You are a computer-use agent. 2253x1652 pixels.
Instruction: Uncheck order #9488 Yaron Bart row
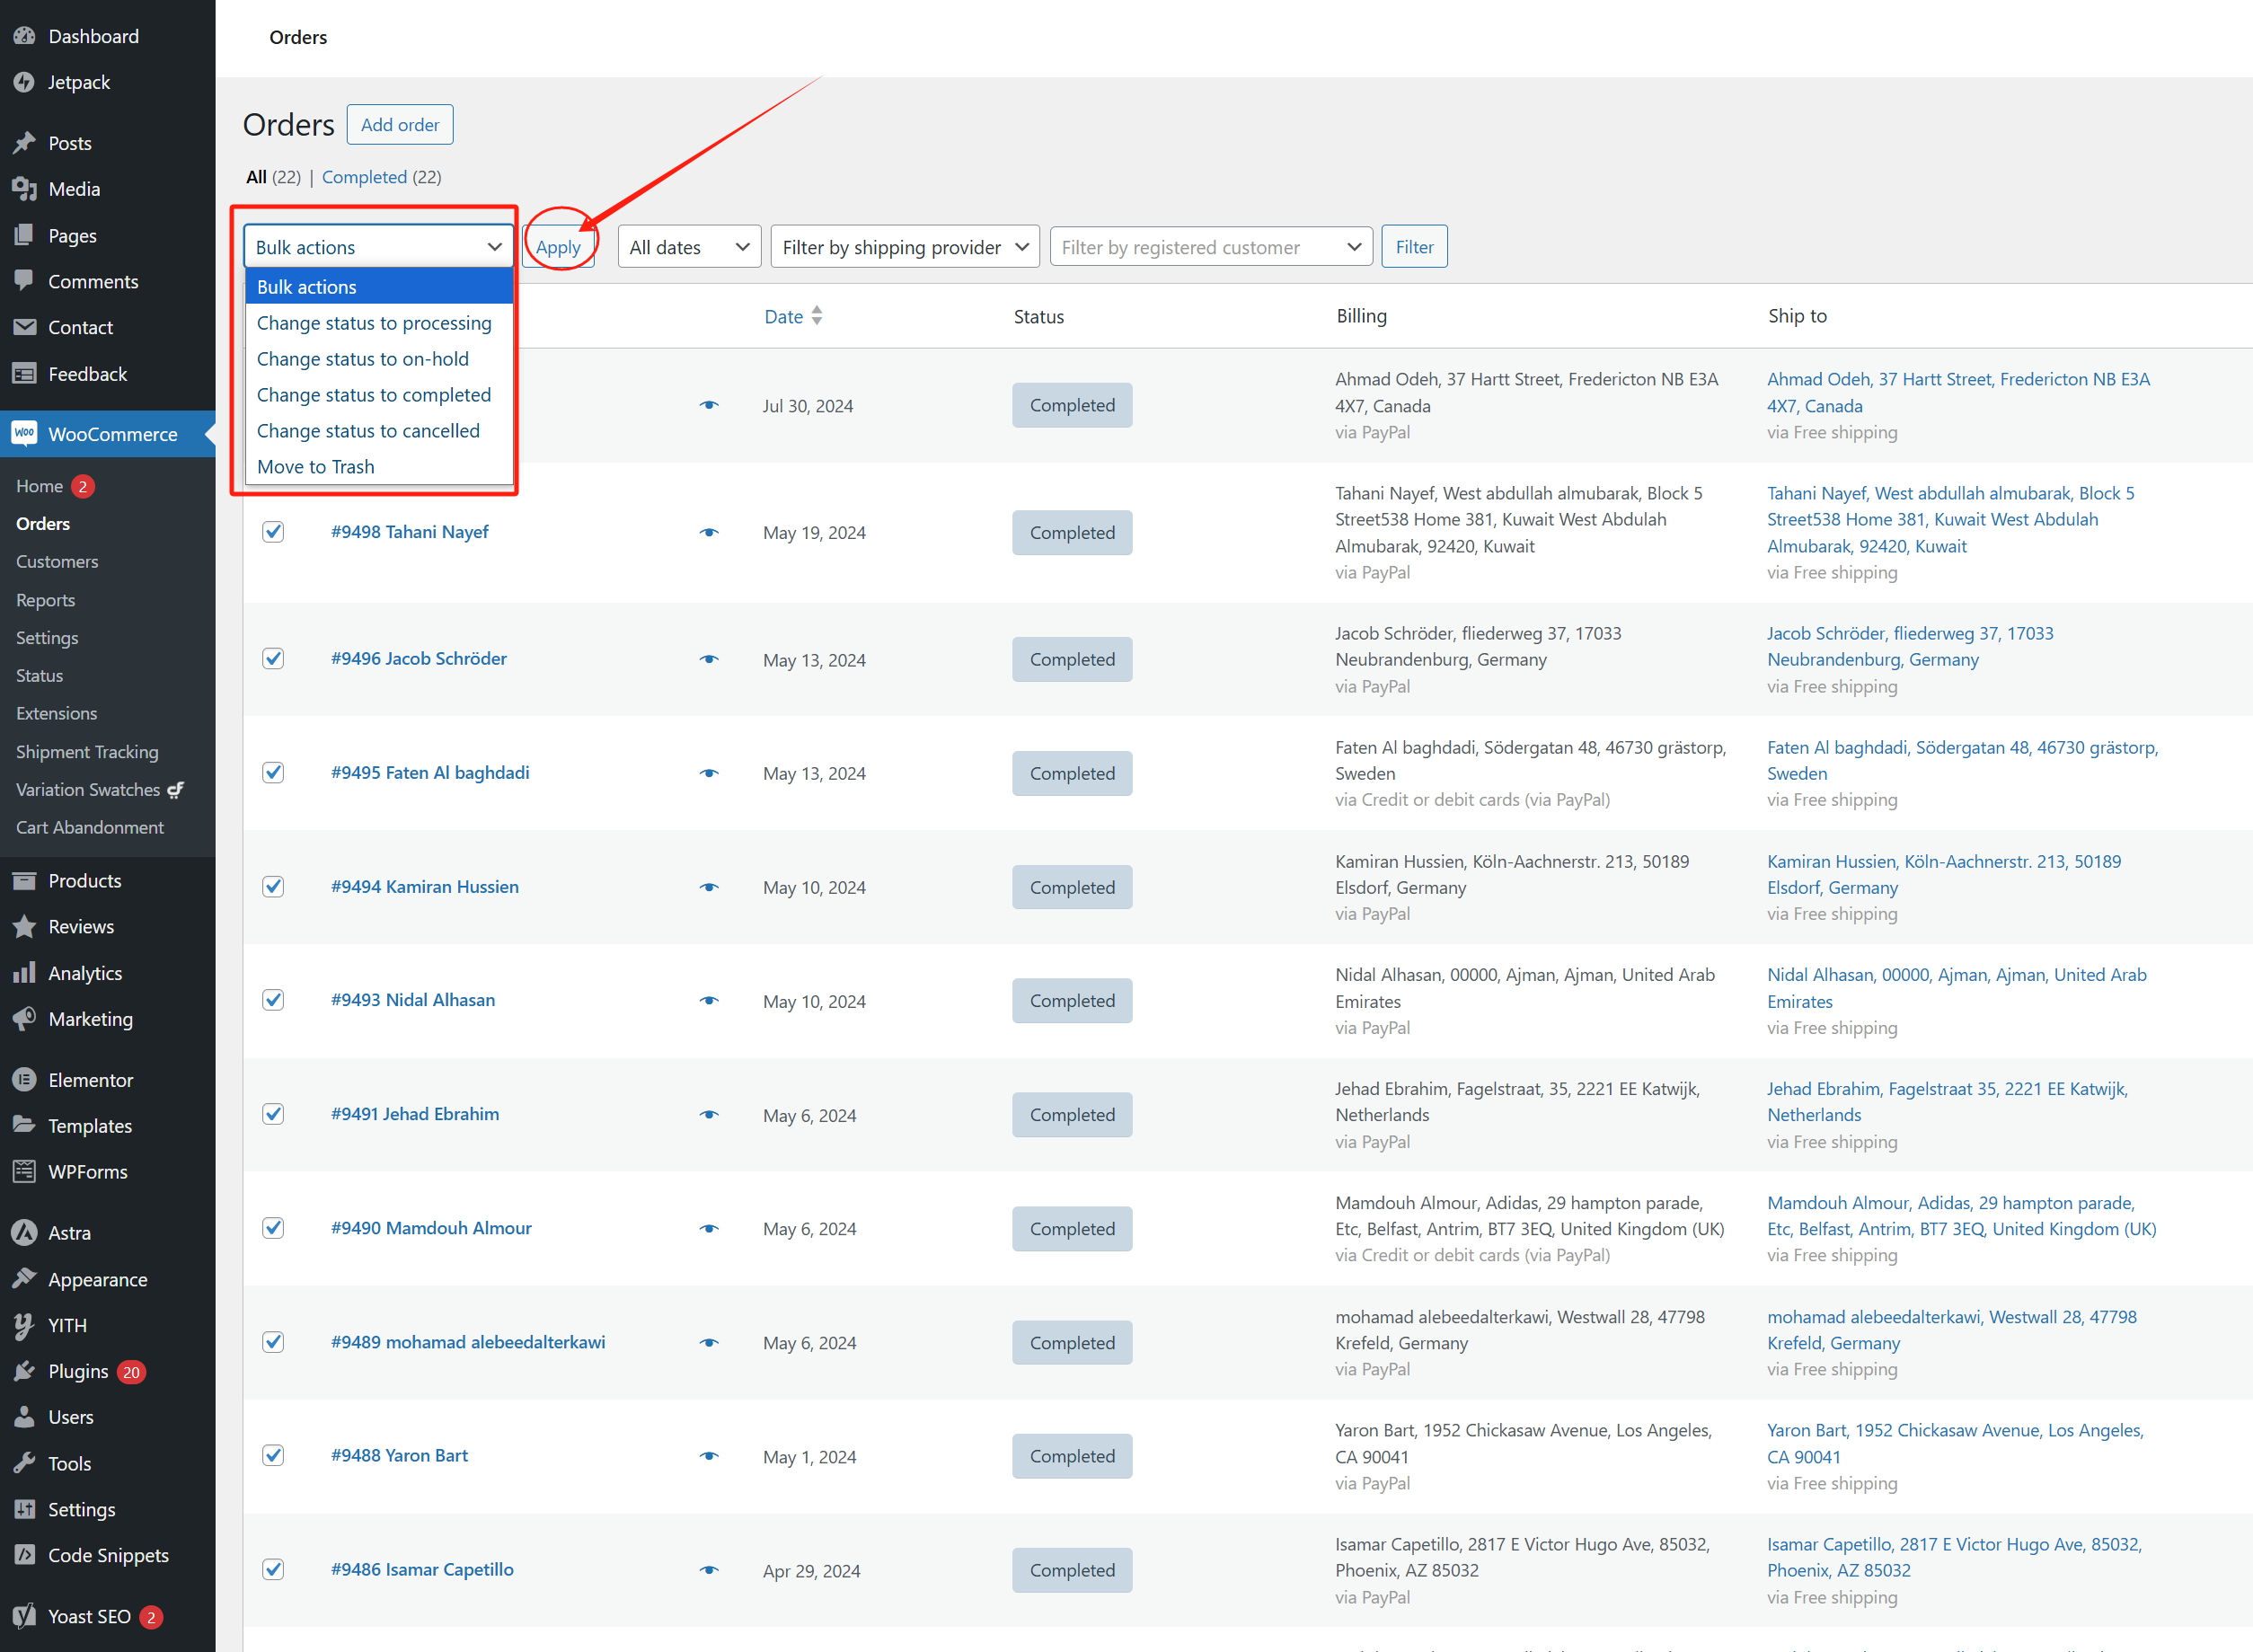pos(273,1455)
